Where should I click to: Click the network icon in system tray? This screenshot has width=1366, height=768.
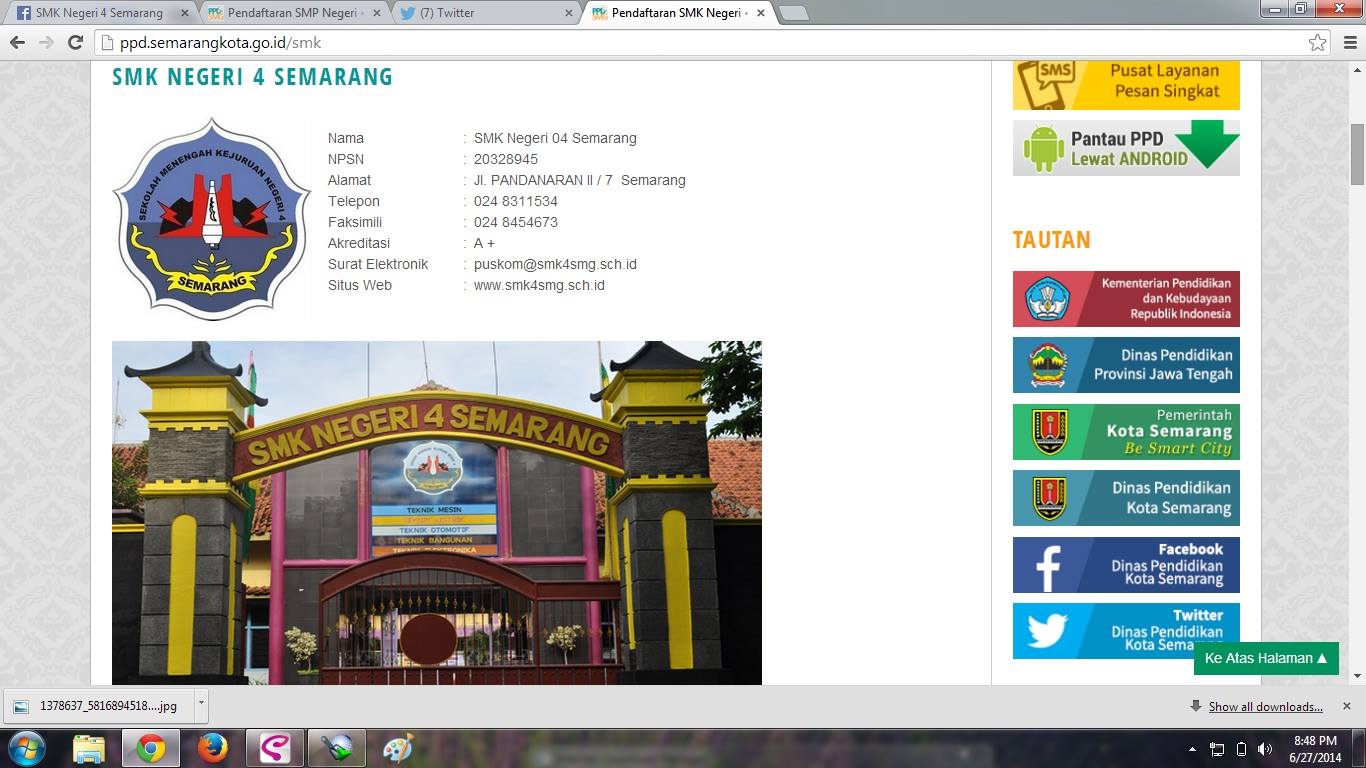(x=1217, y=749)
